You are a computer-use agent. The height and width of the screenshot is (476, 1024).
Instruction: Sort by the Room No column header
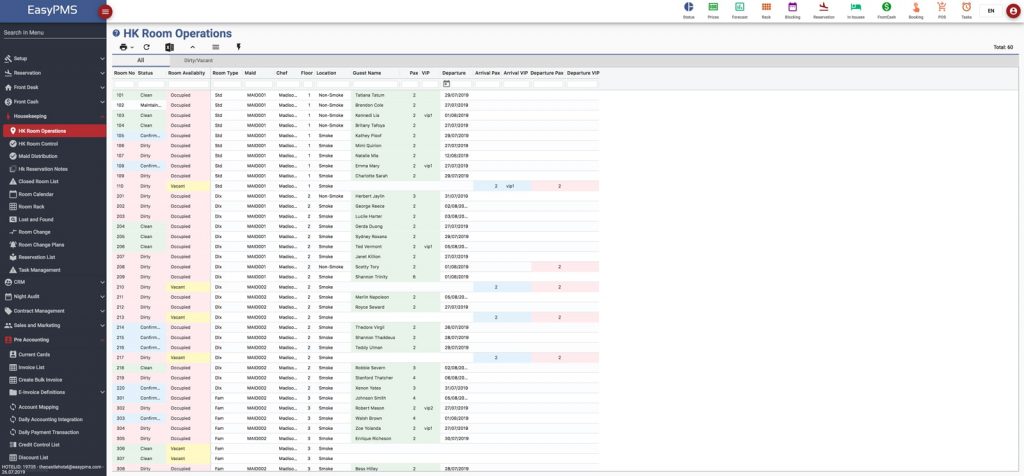point(124,73)
